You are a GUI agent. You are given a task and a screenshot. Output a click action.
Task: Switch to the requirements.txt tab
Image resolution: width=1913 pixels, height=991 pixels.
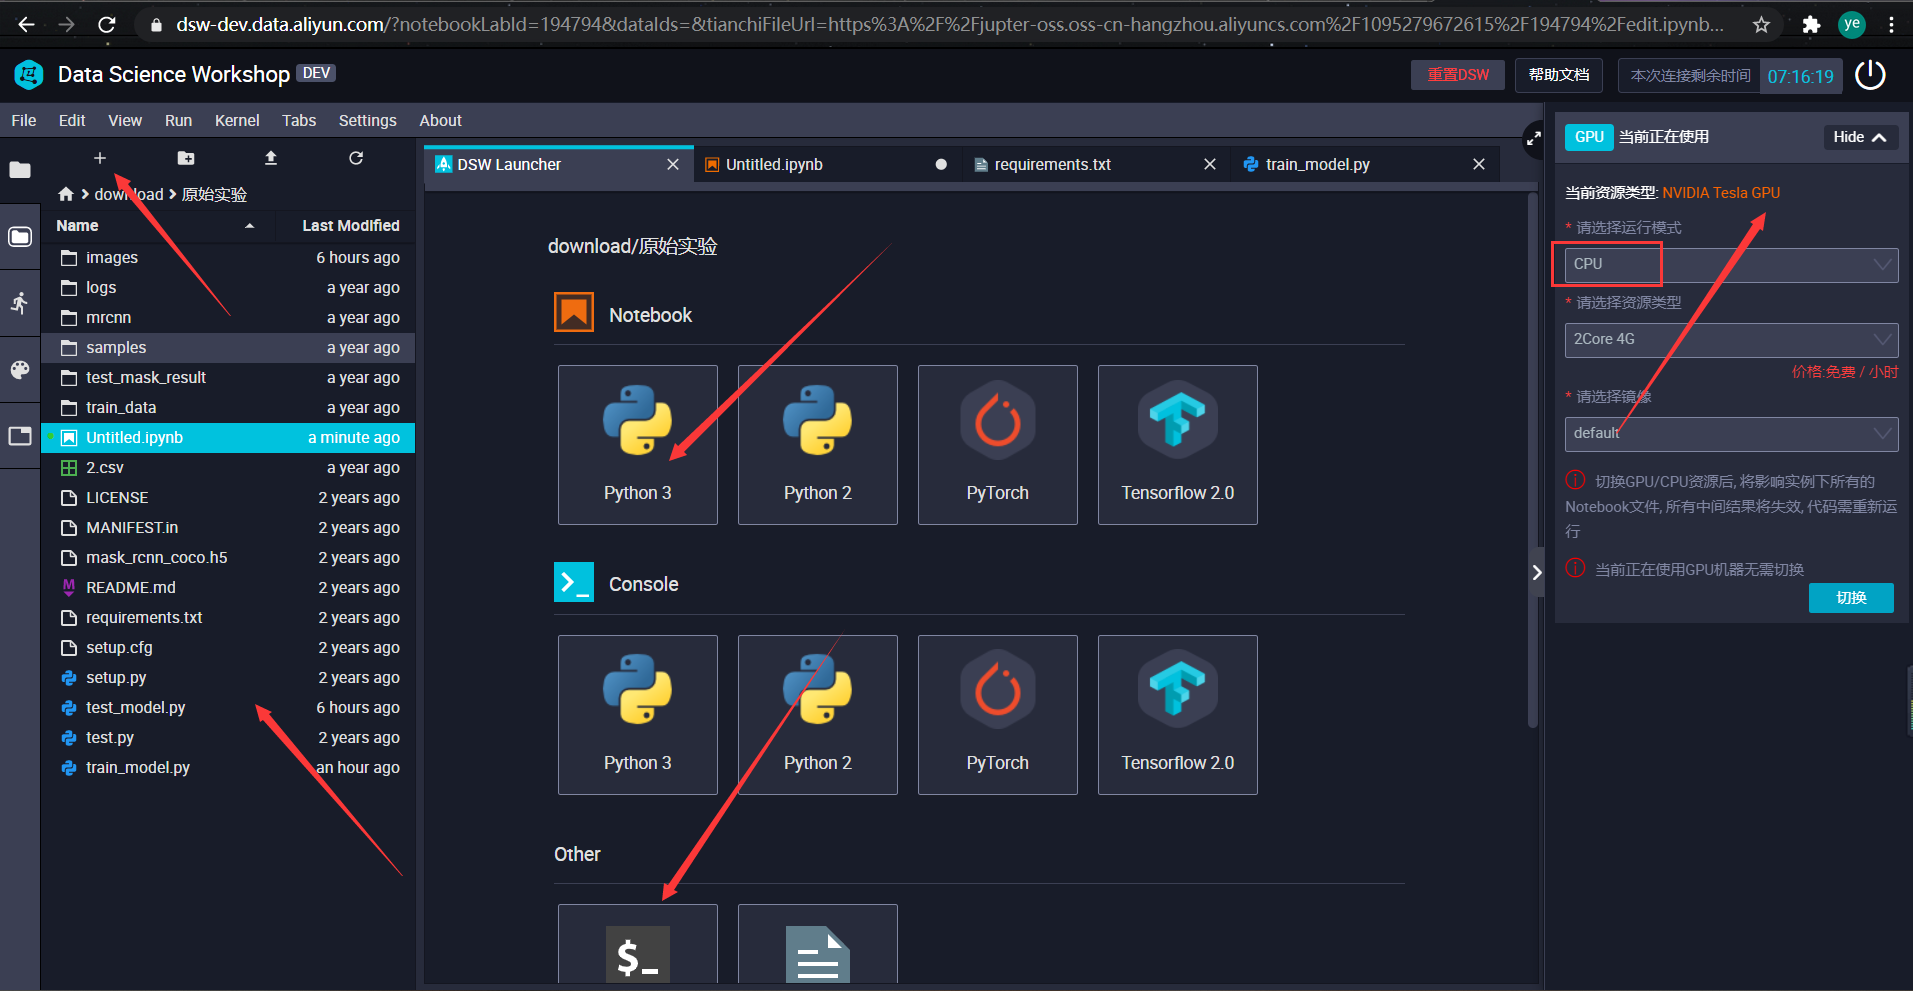[1095, 164]
